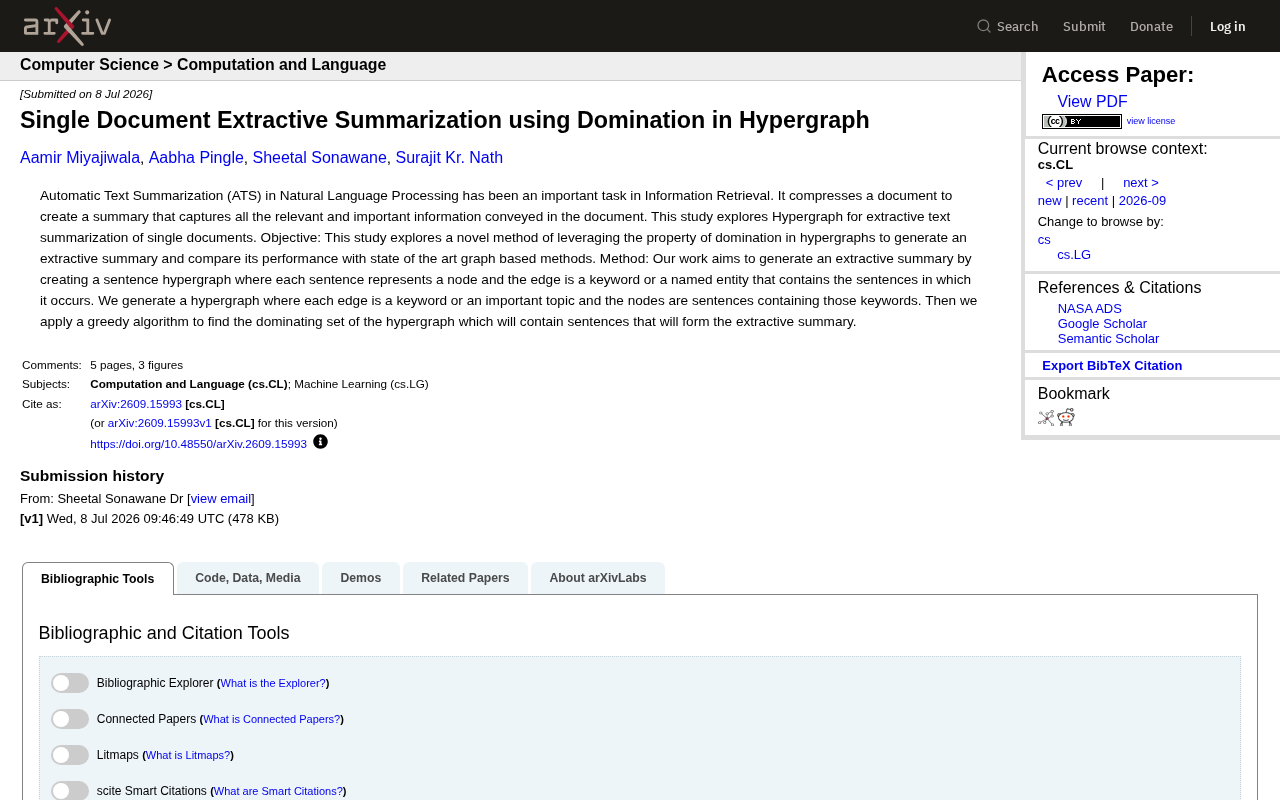
Task: Click What are Smart Citations? link
Action: (x=278, y=792)
